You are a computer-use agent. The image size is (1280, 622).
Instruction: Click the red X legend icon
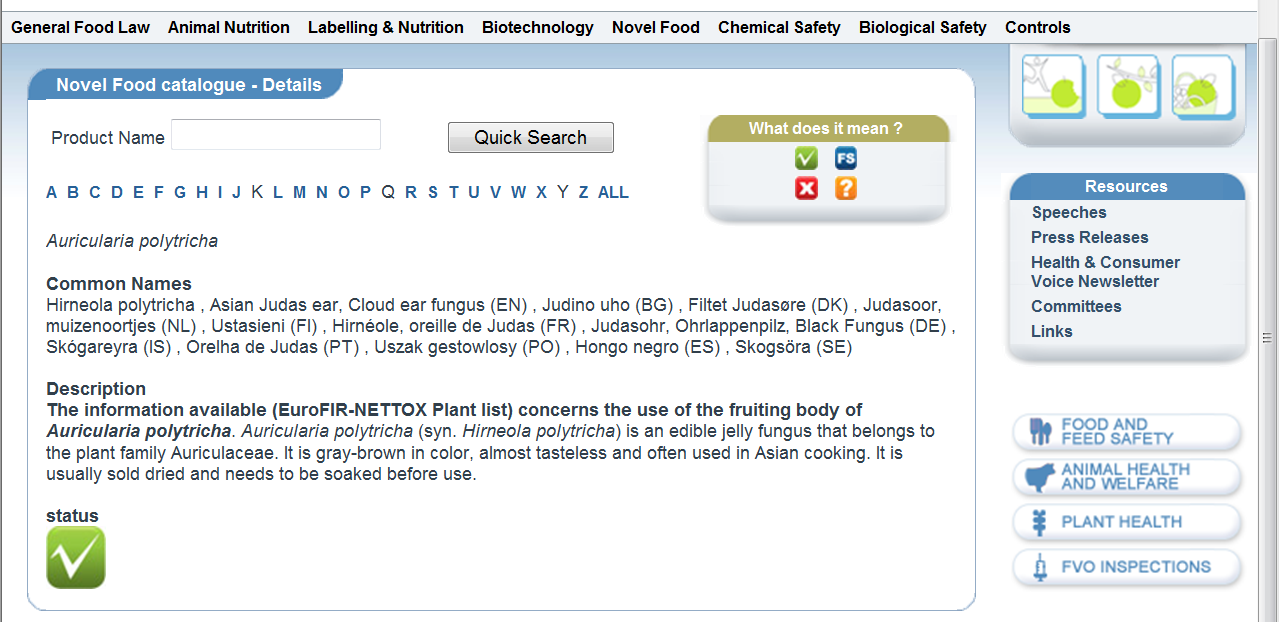tap(806, 188)
